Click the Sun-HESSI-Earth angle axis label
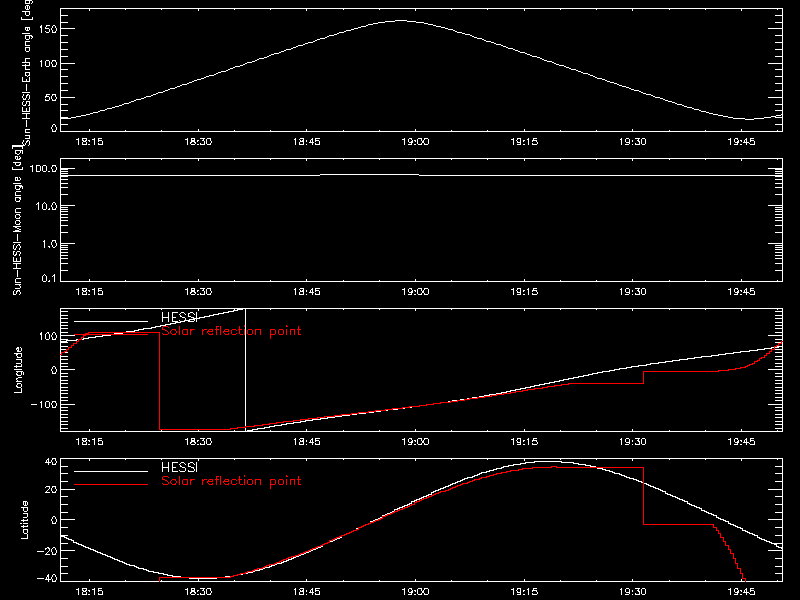The image size is (800, 600). click(x=27, y=71)
